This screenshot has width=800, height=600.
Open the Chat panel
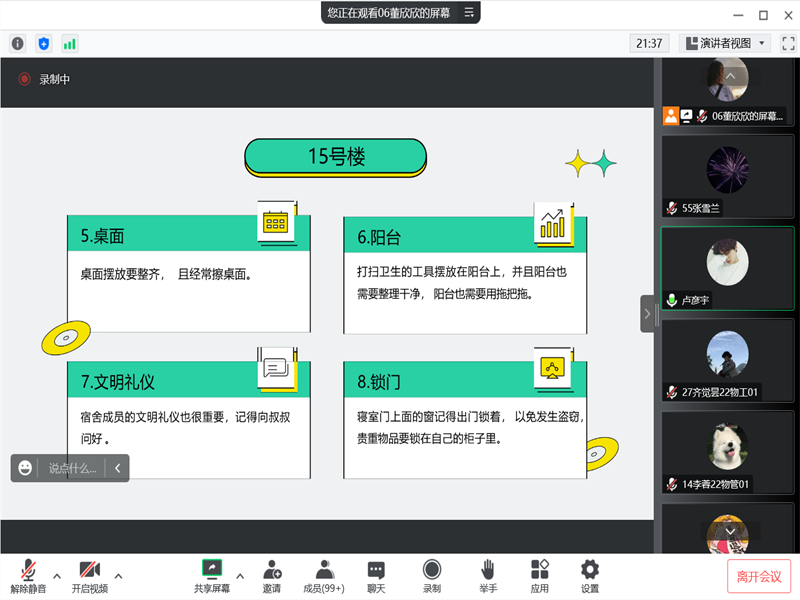pos(376,576)
